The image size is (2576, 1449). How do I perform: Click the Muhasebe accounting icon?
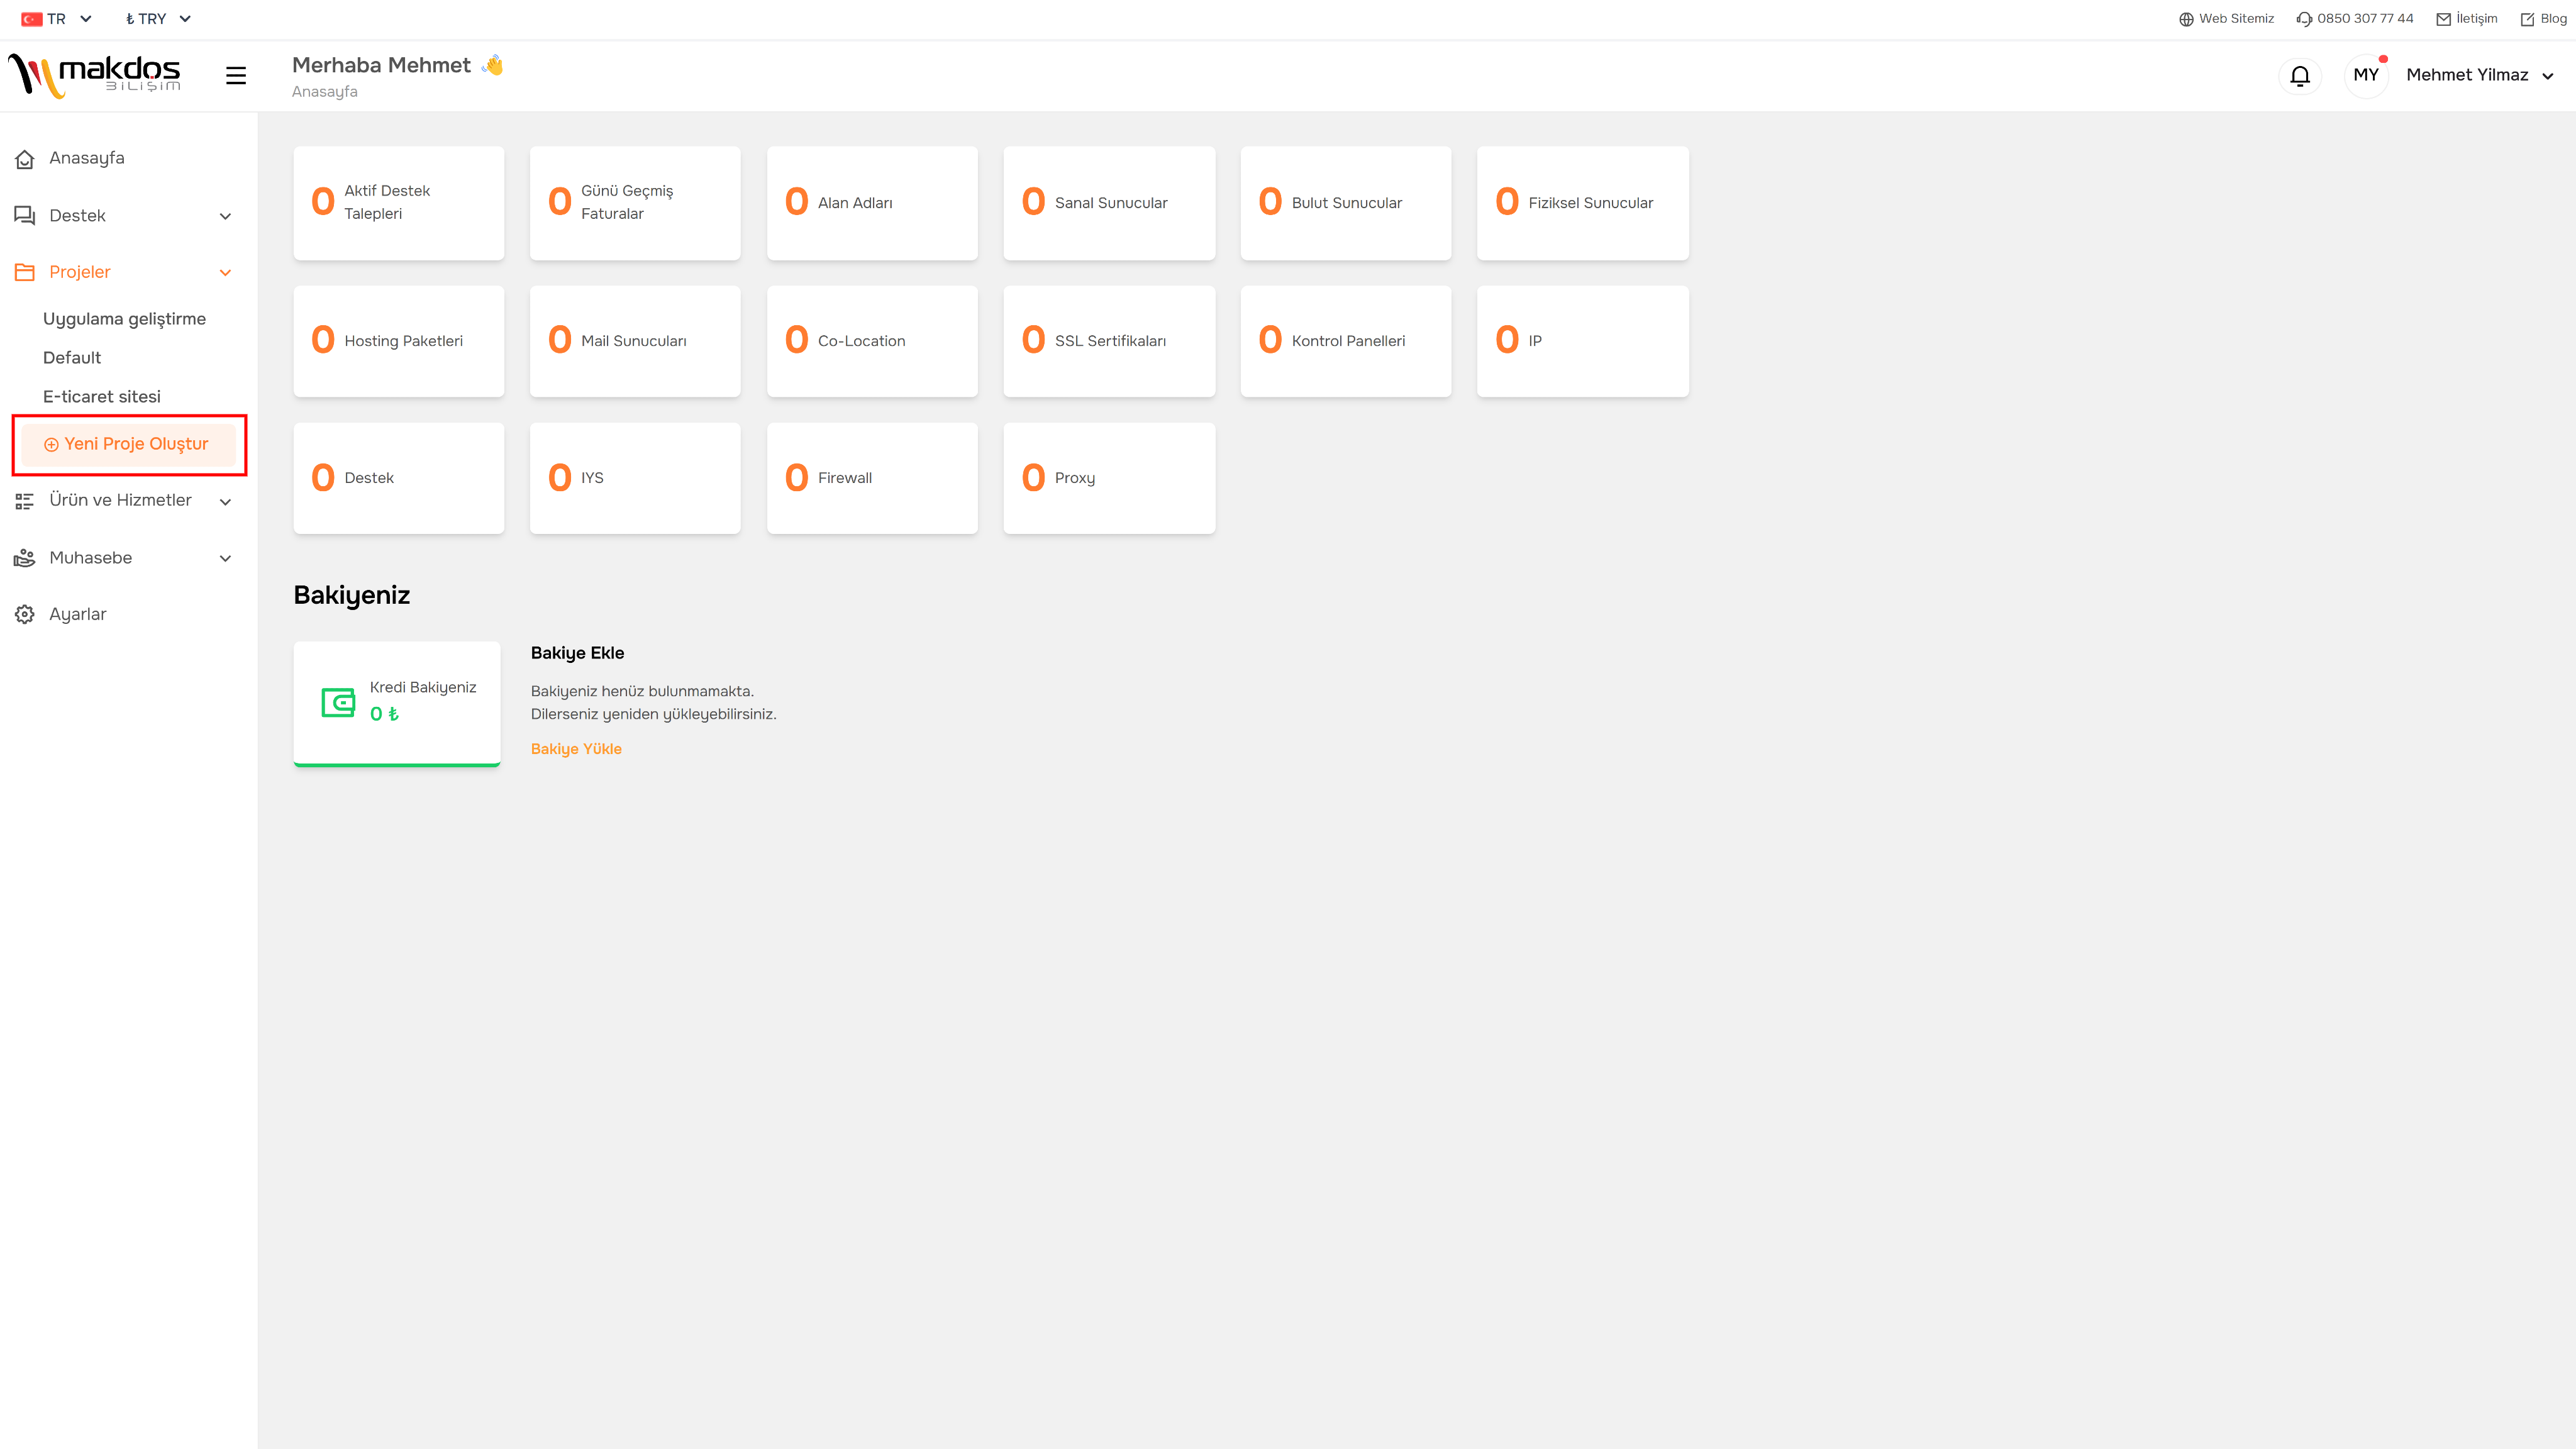point(25,558)
